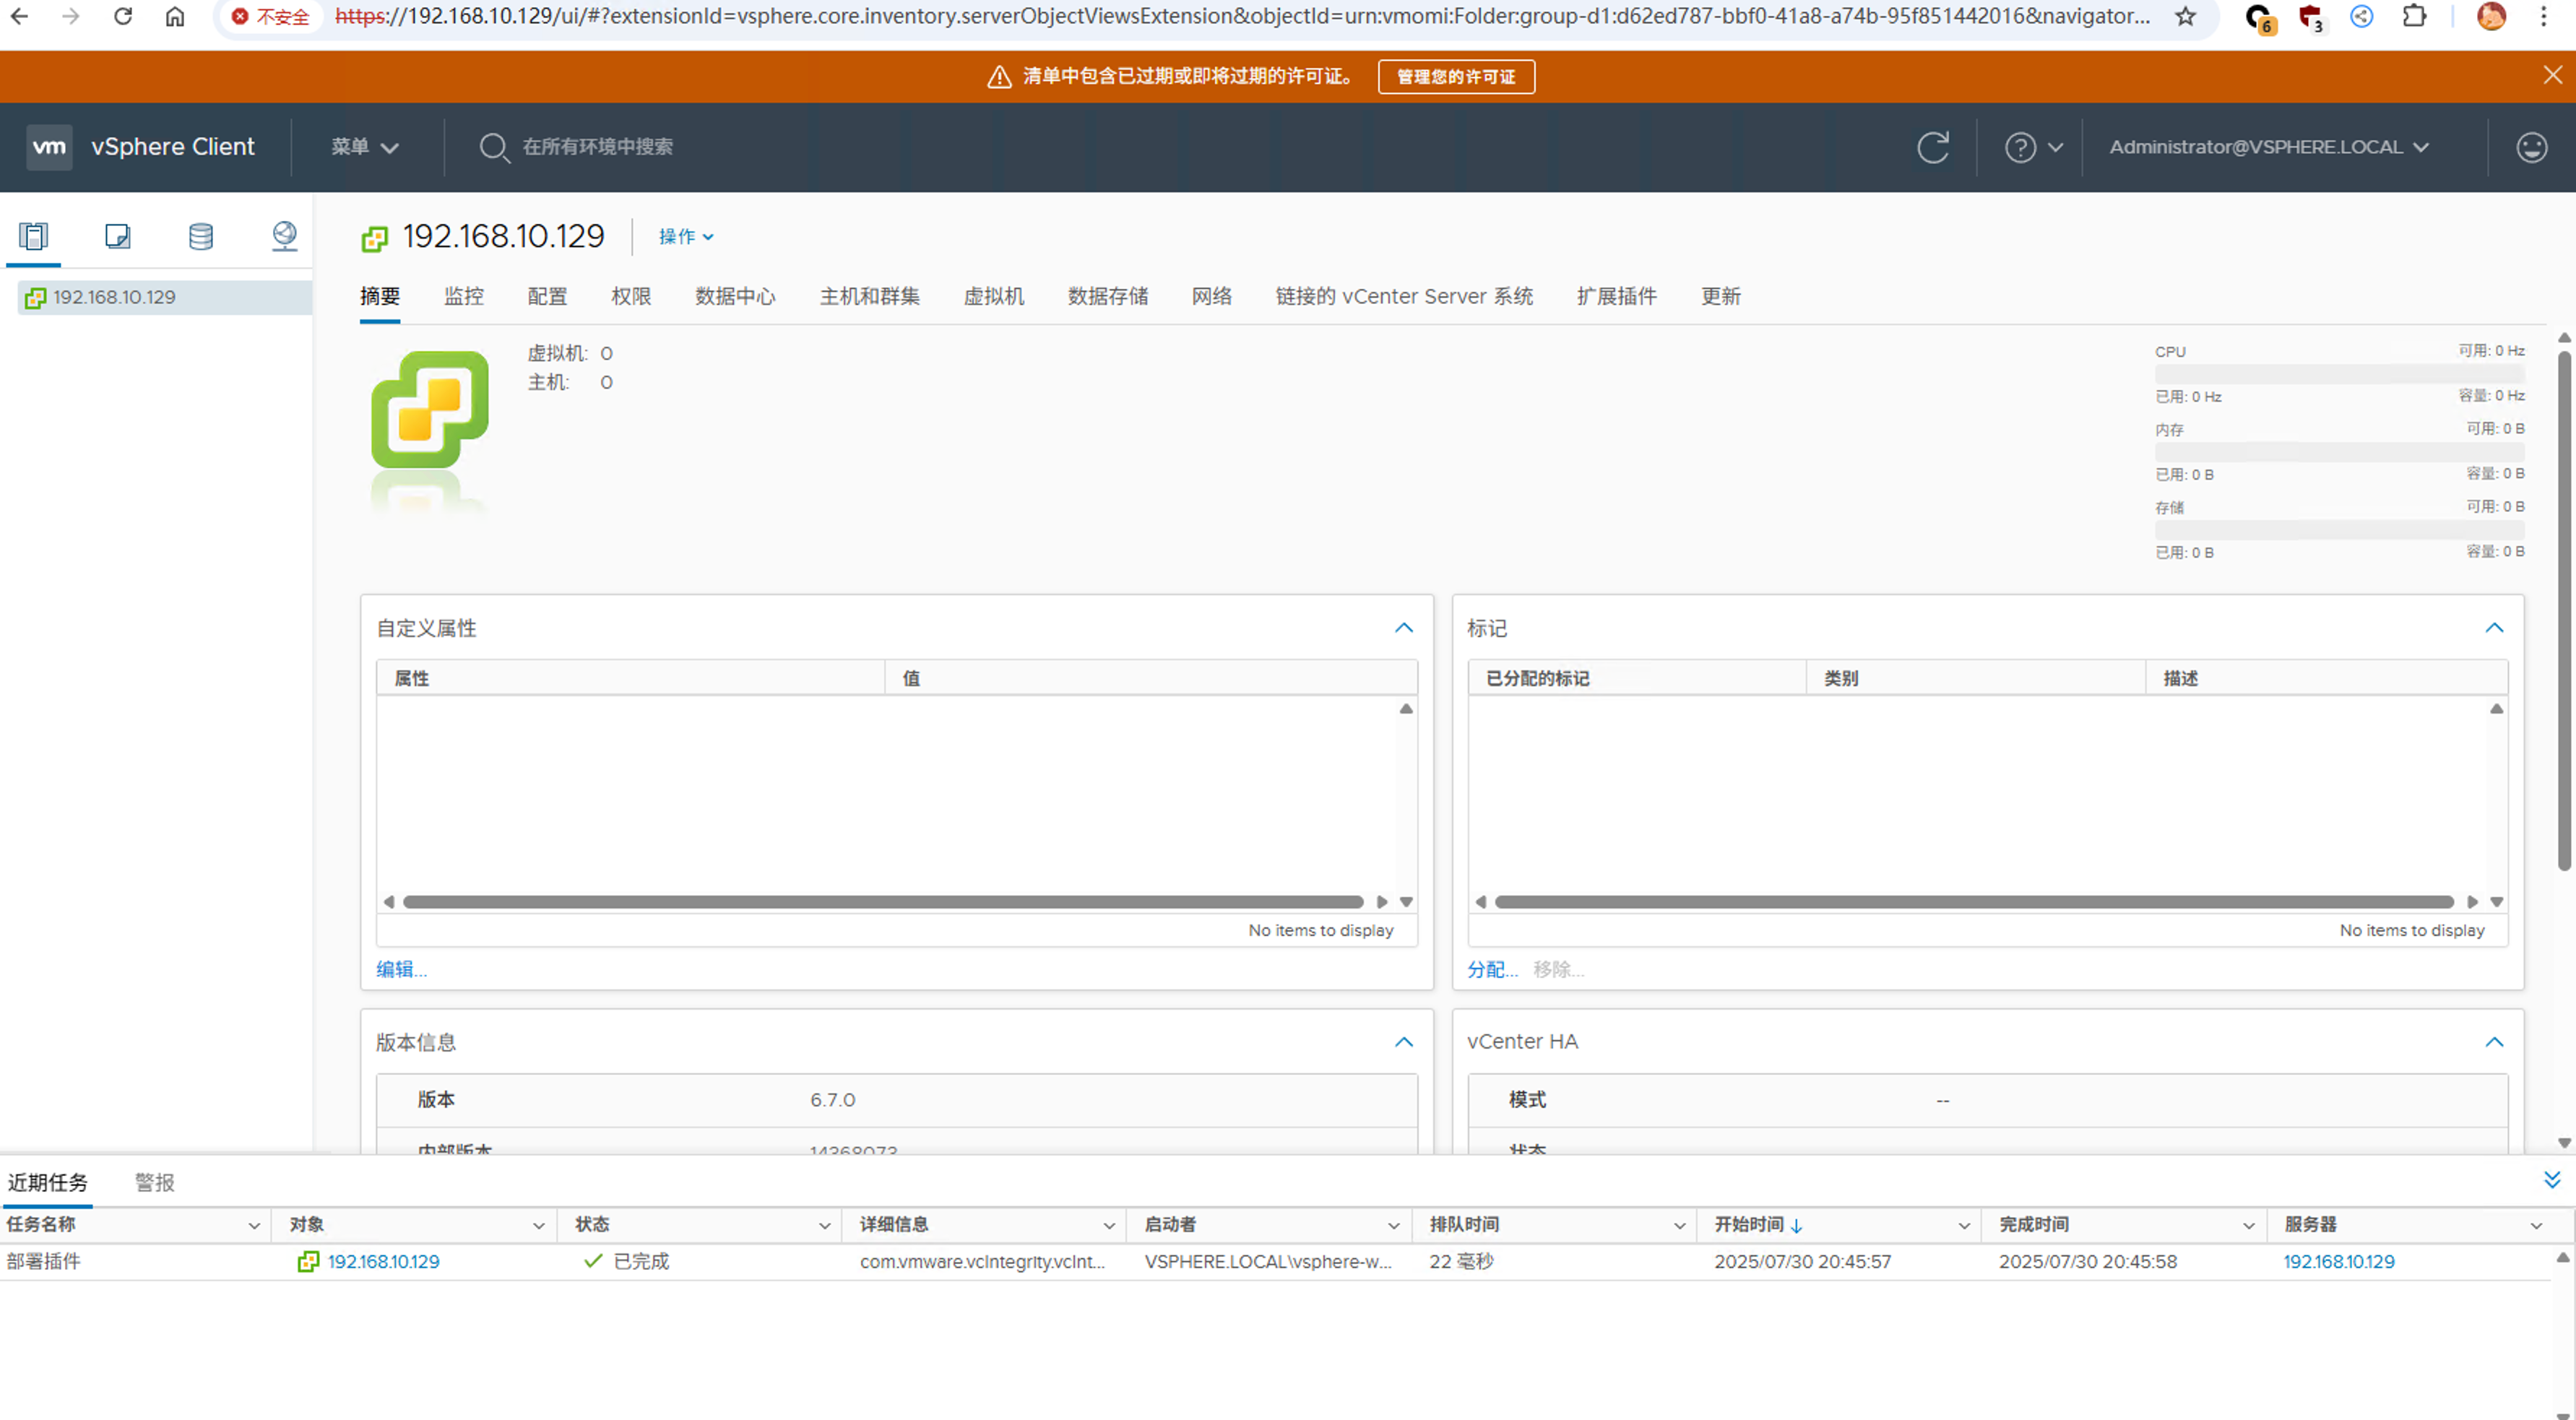The width and height of the screenshot is (2576, 1420).
Task: Switch to the 网络 tab
Action: (x=1211, y=296)
